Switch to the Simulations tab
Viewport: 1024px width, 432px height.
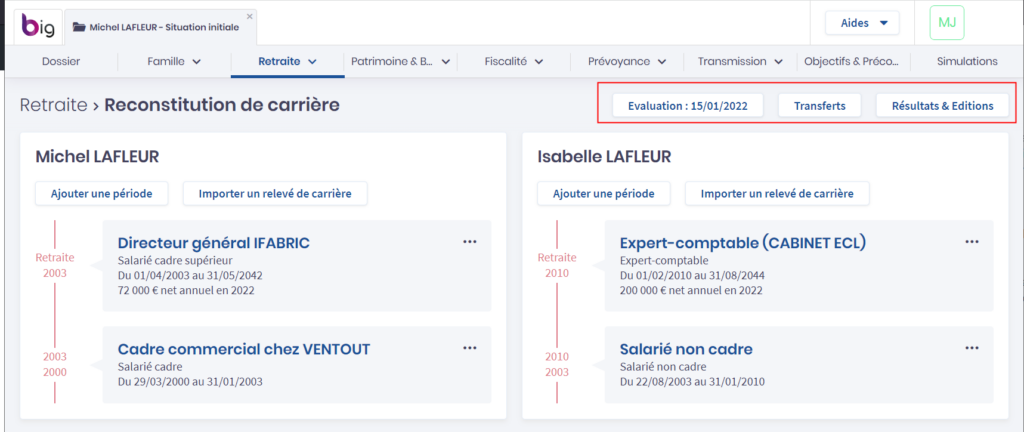[966, 61]
